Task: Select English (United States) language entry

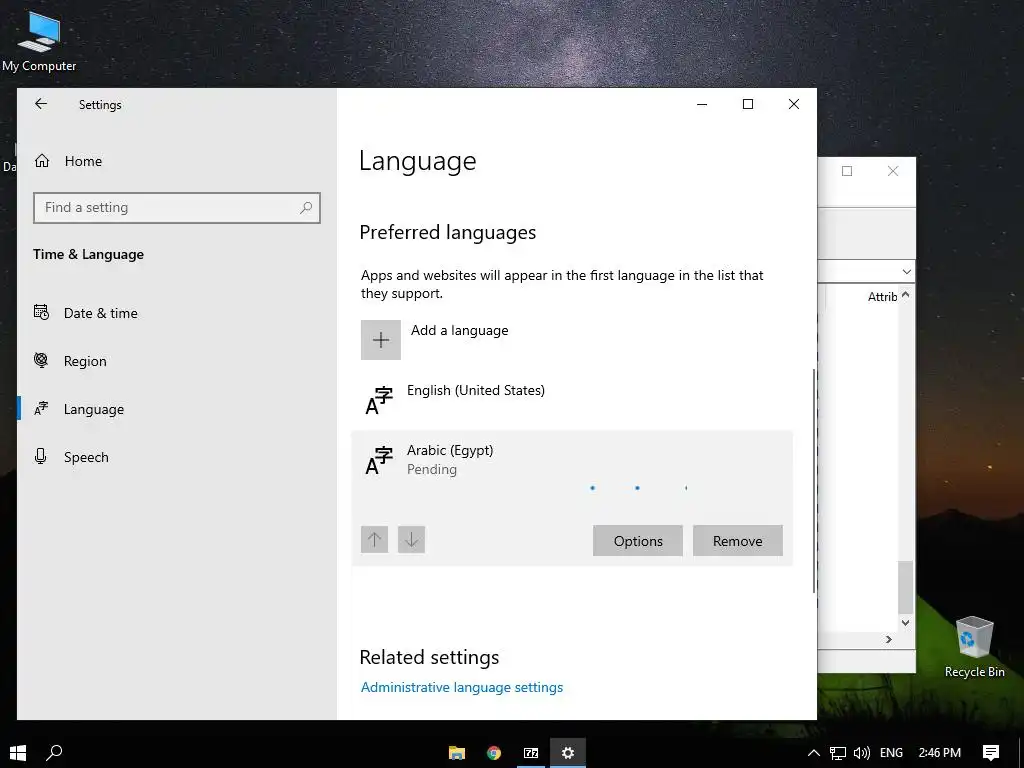Action: (x=572, y=399)
